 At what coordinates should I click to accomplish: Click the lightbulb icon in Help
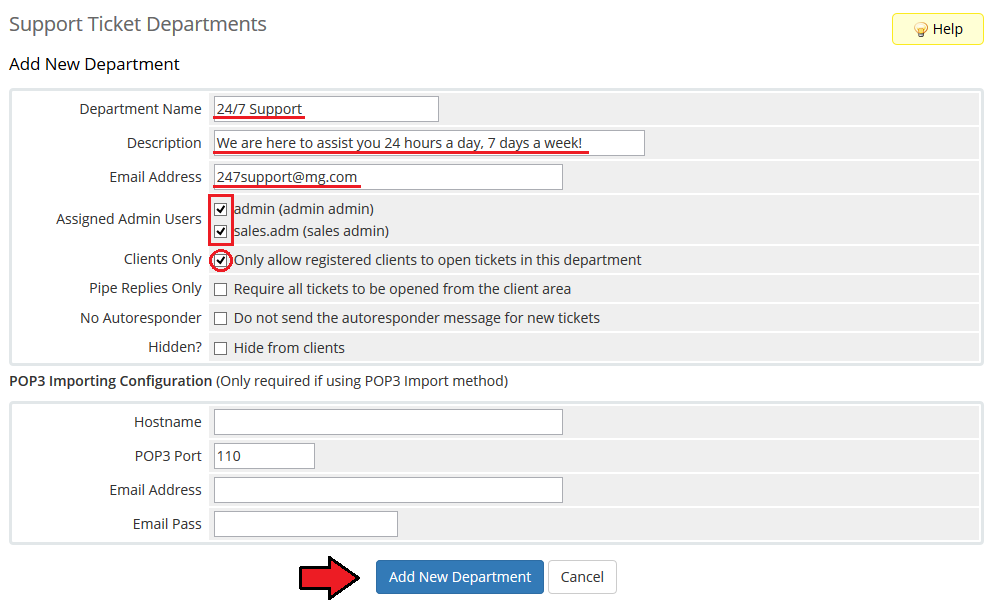(920, 30)
